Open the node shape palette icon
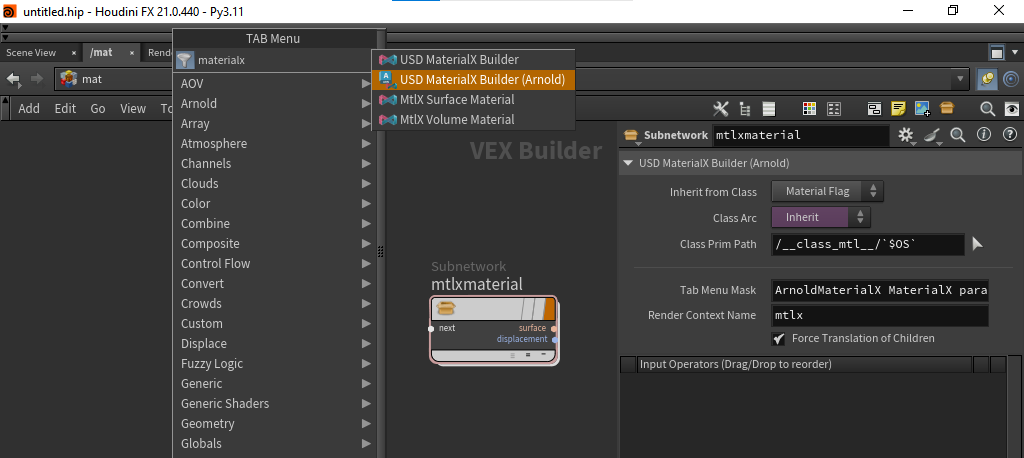Image resolution: width=1024 pixels, height=458 pixels. [833, 109]
